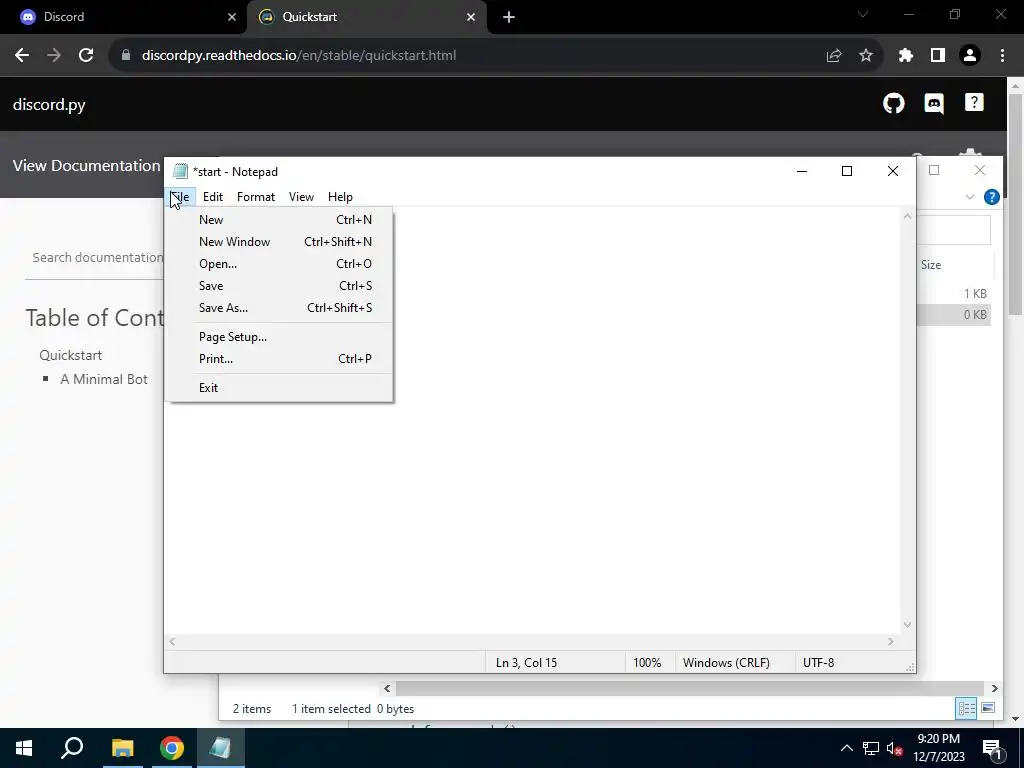Image resolution: width=1024 pixels, height=768 pixels.
Task: Click the discord.py site title
Action: coord(49,104)
